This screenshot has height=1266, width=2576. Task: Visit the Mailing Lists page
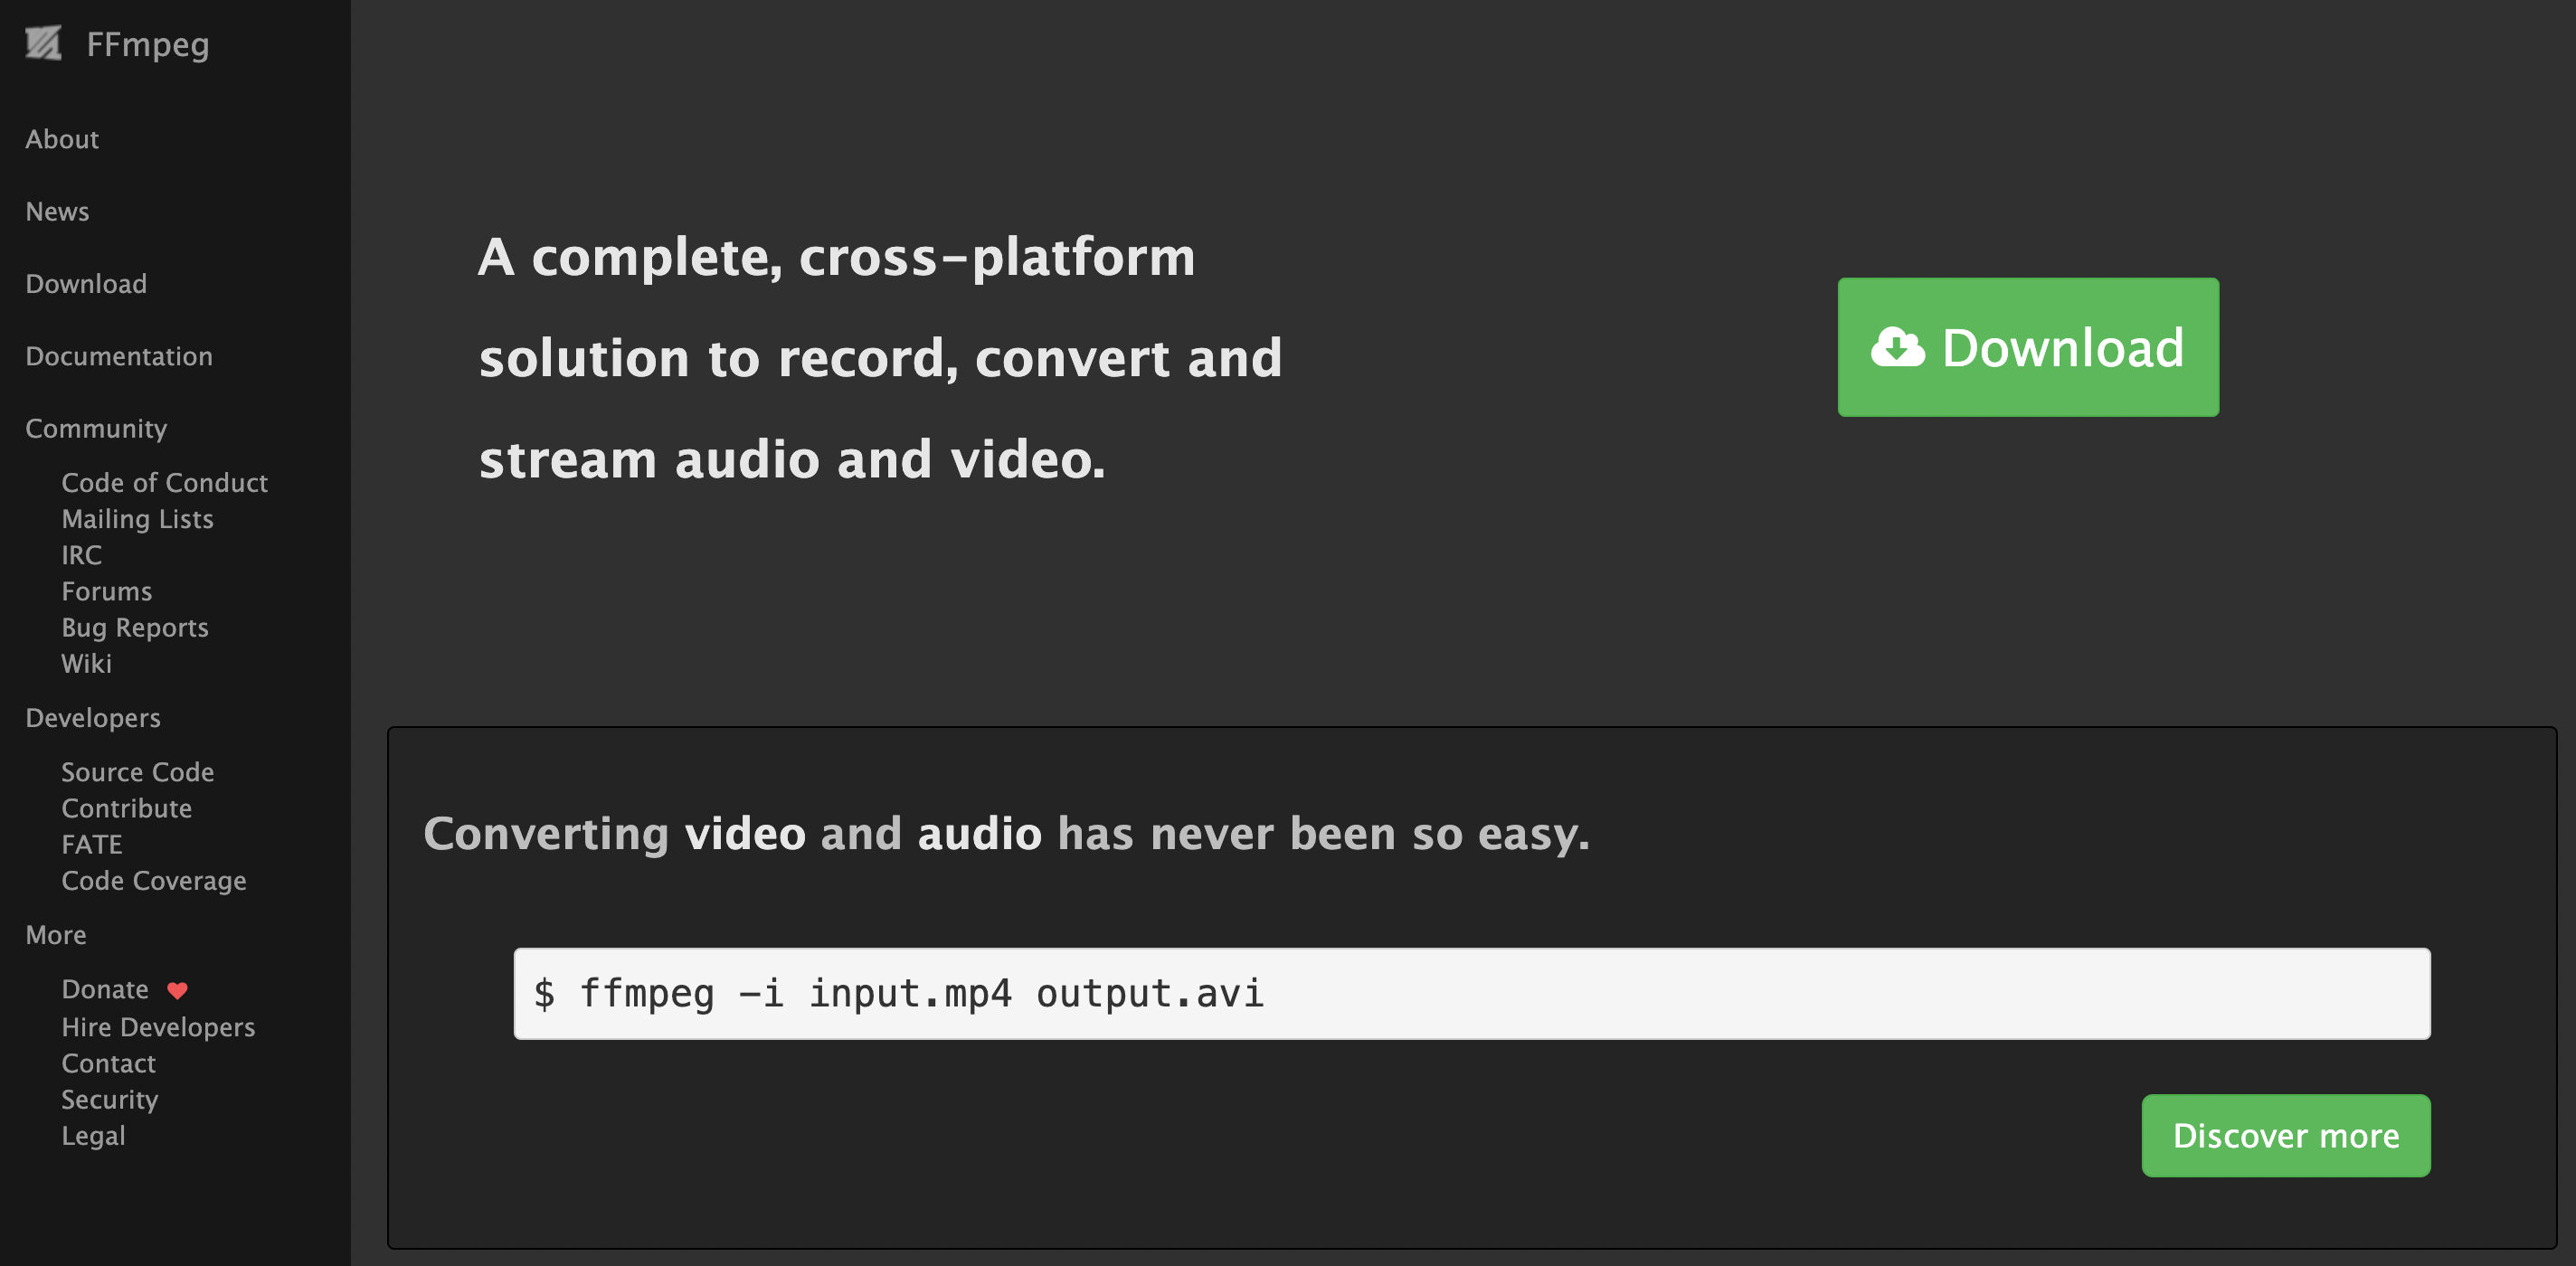(137, 519)
